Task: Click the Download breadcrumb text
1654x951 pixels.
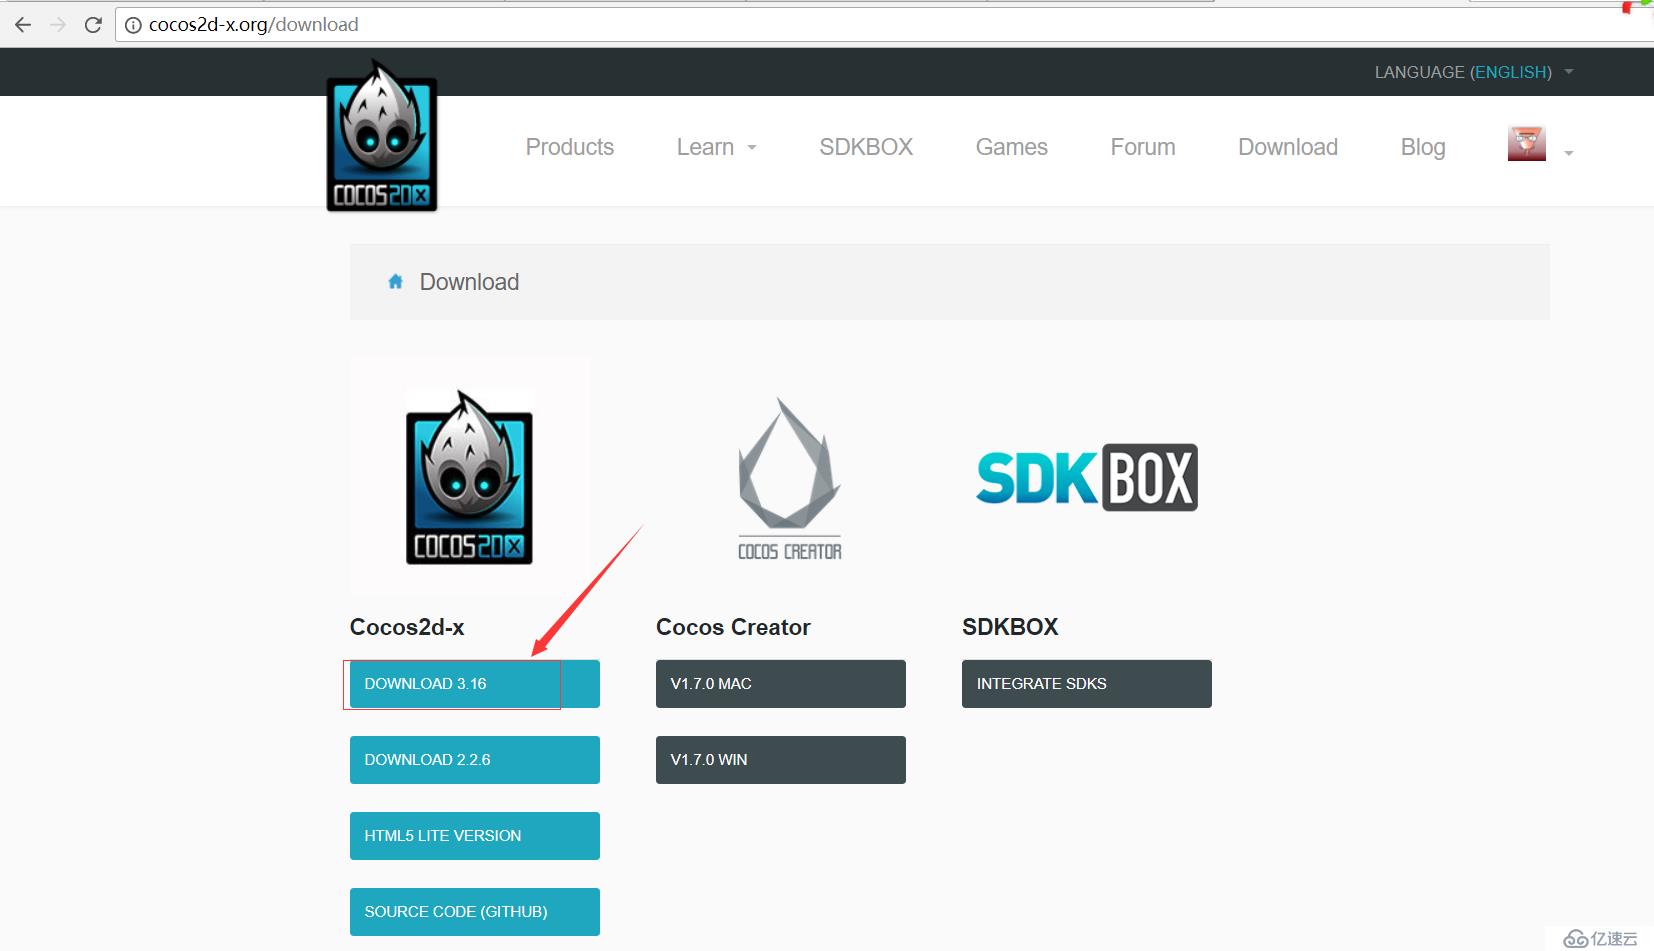Action: point(469,282)
